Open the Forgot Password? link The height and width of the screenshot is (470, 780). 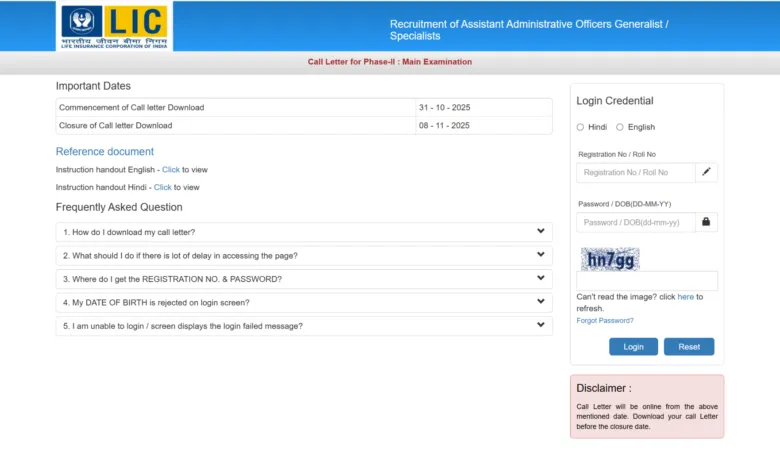(x=605, y=321)
